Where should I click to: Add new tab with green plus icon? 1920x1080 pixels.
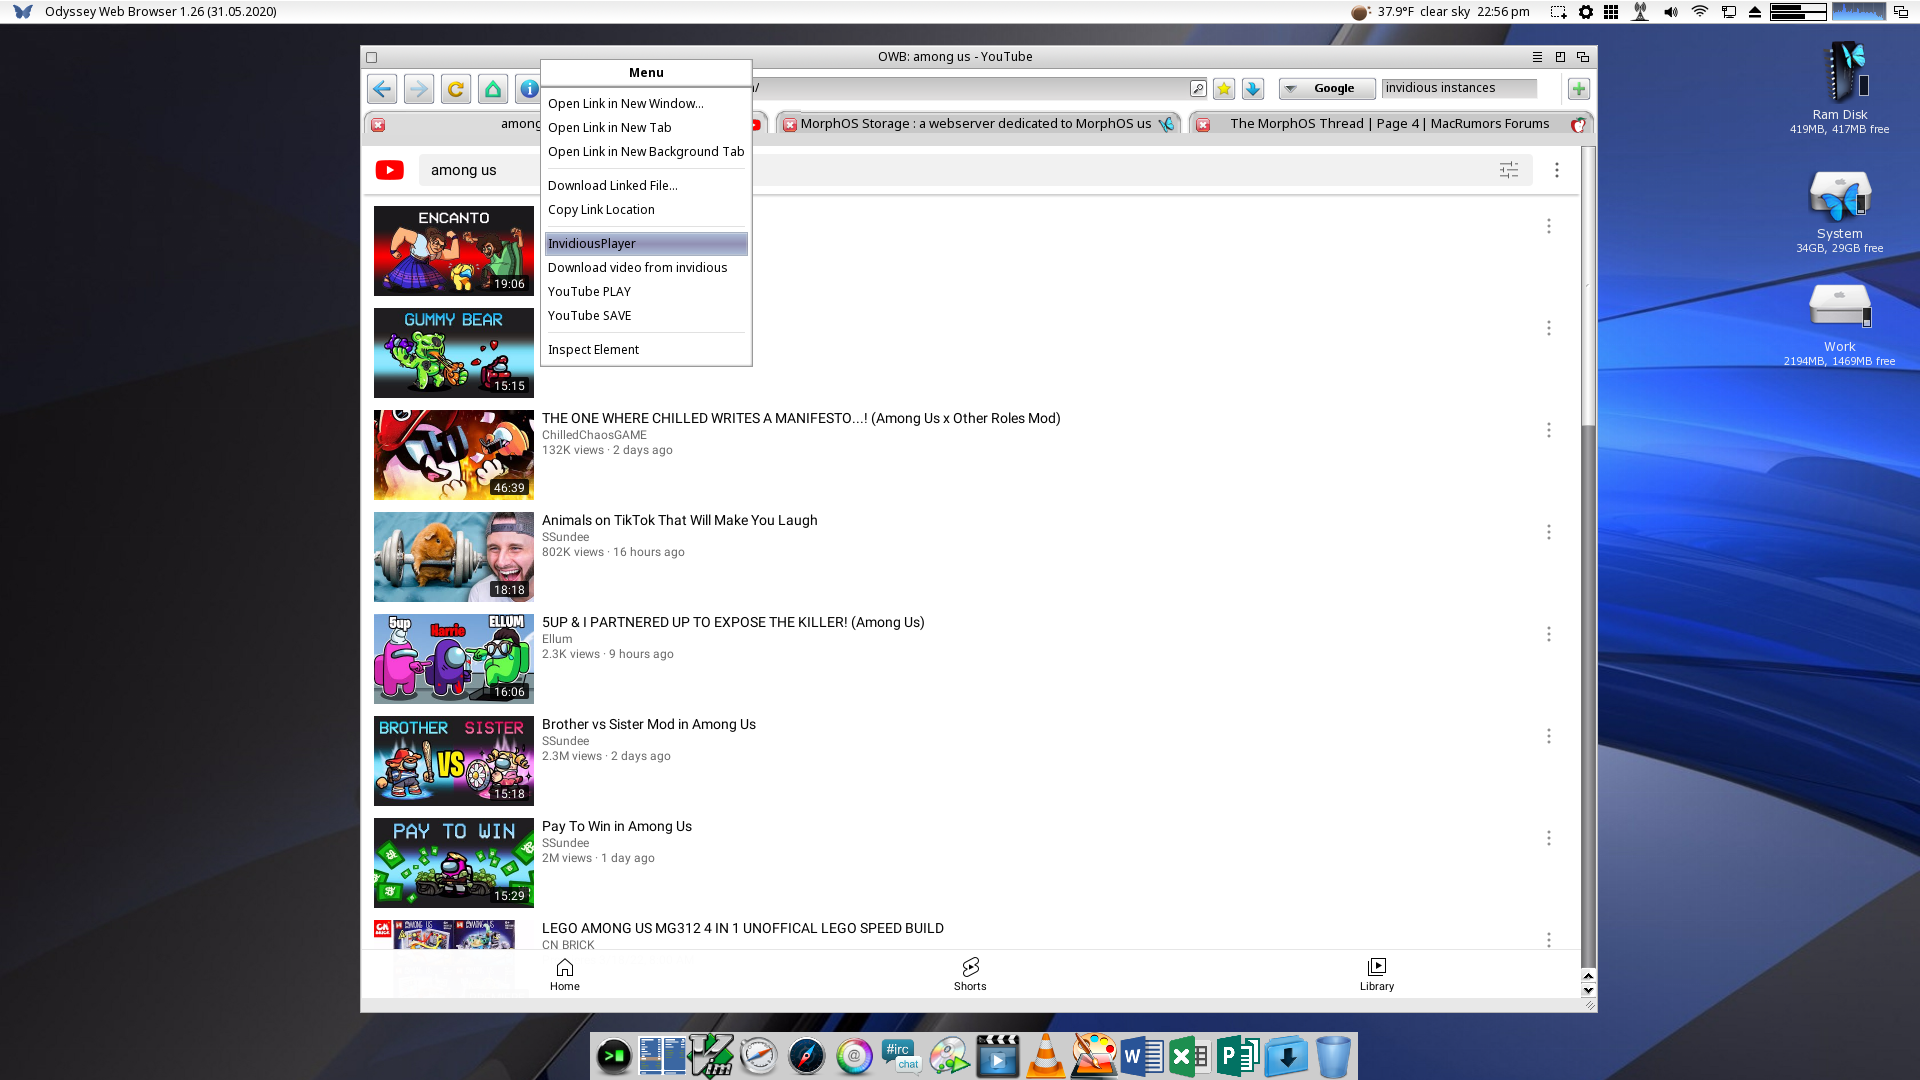tap(1579, 89)
